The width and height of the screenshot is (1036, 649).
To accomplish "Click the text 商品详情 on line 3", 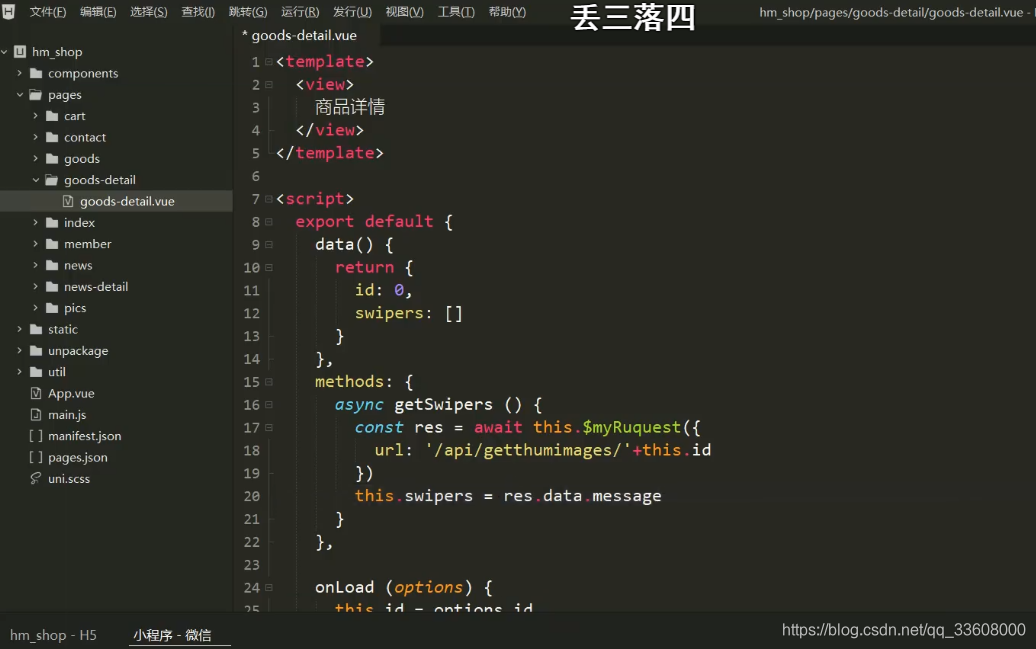I will pos(350,107).
